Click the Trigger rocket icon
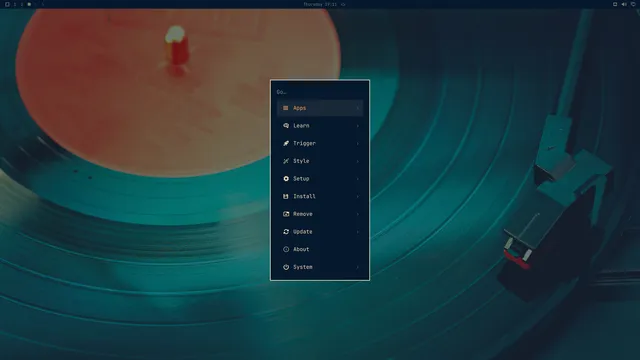Screen dimensions: 640x360 point(286,143)
